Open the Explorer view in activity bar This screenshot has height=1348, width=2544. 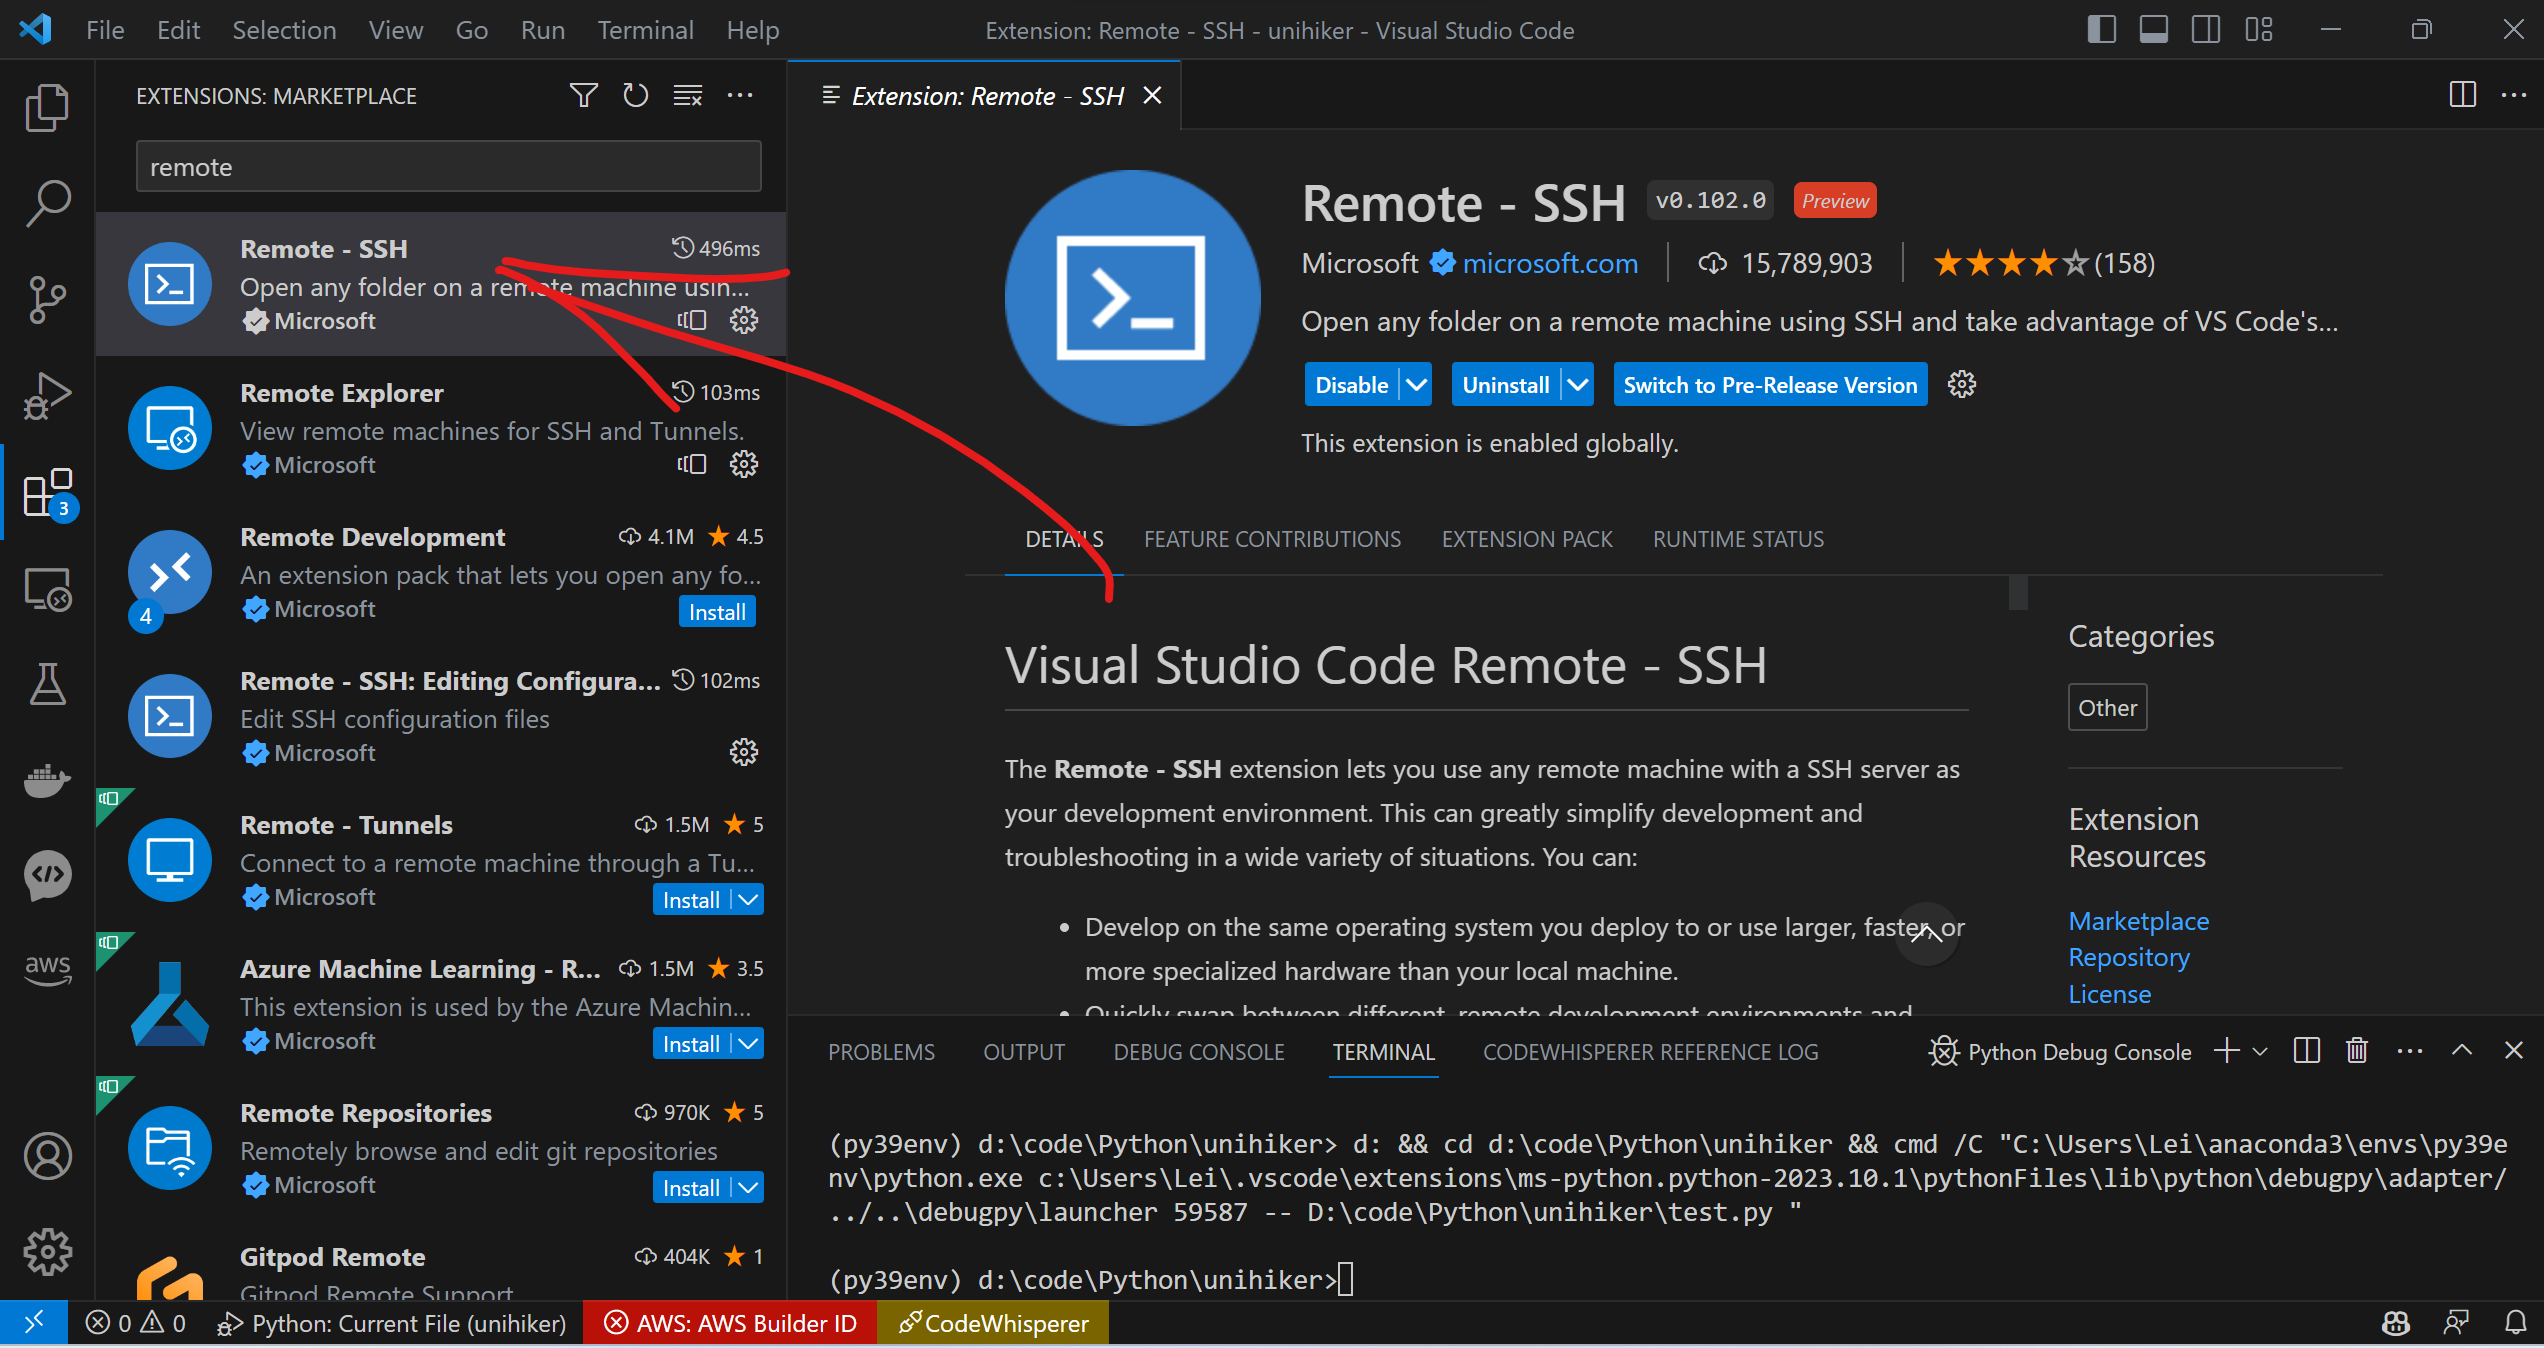(47, 107)
